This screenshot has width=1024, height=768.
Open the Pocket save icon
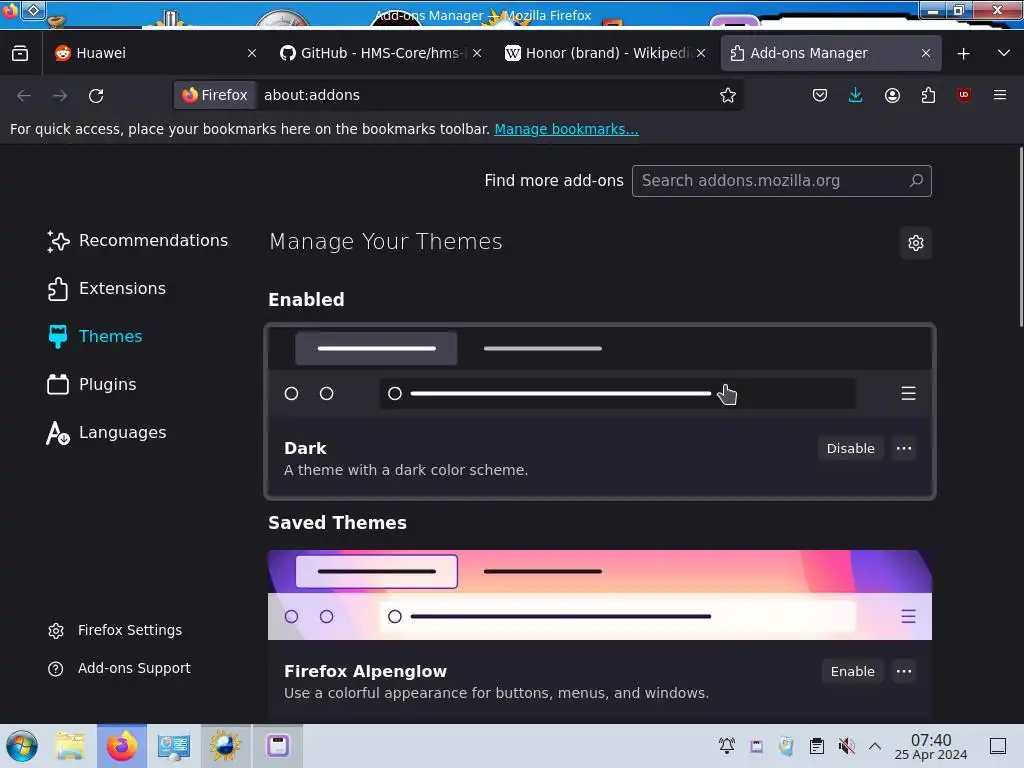820,95
